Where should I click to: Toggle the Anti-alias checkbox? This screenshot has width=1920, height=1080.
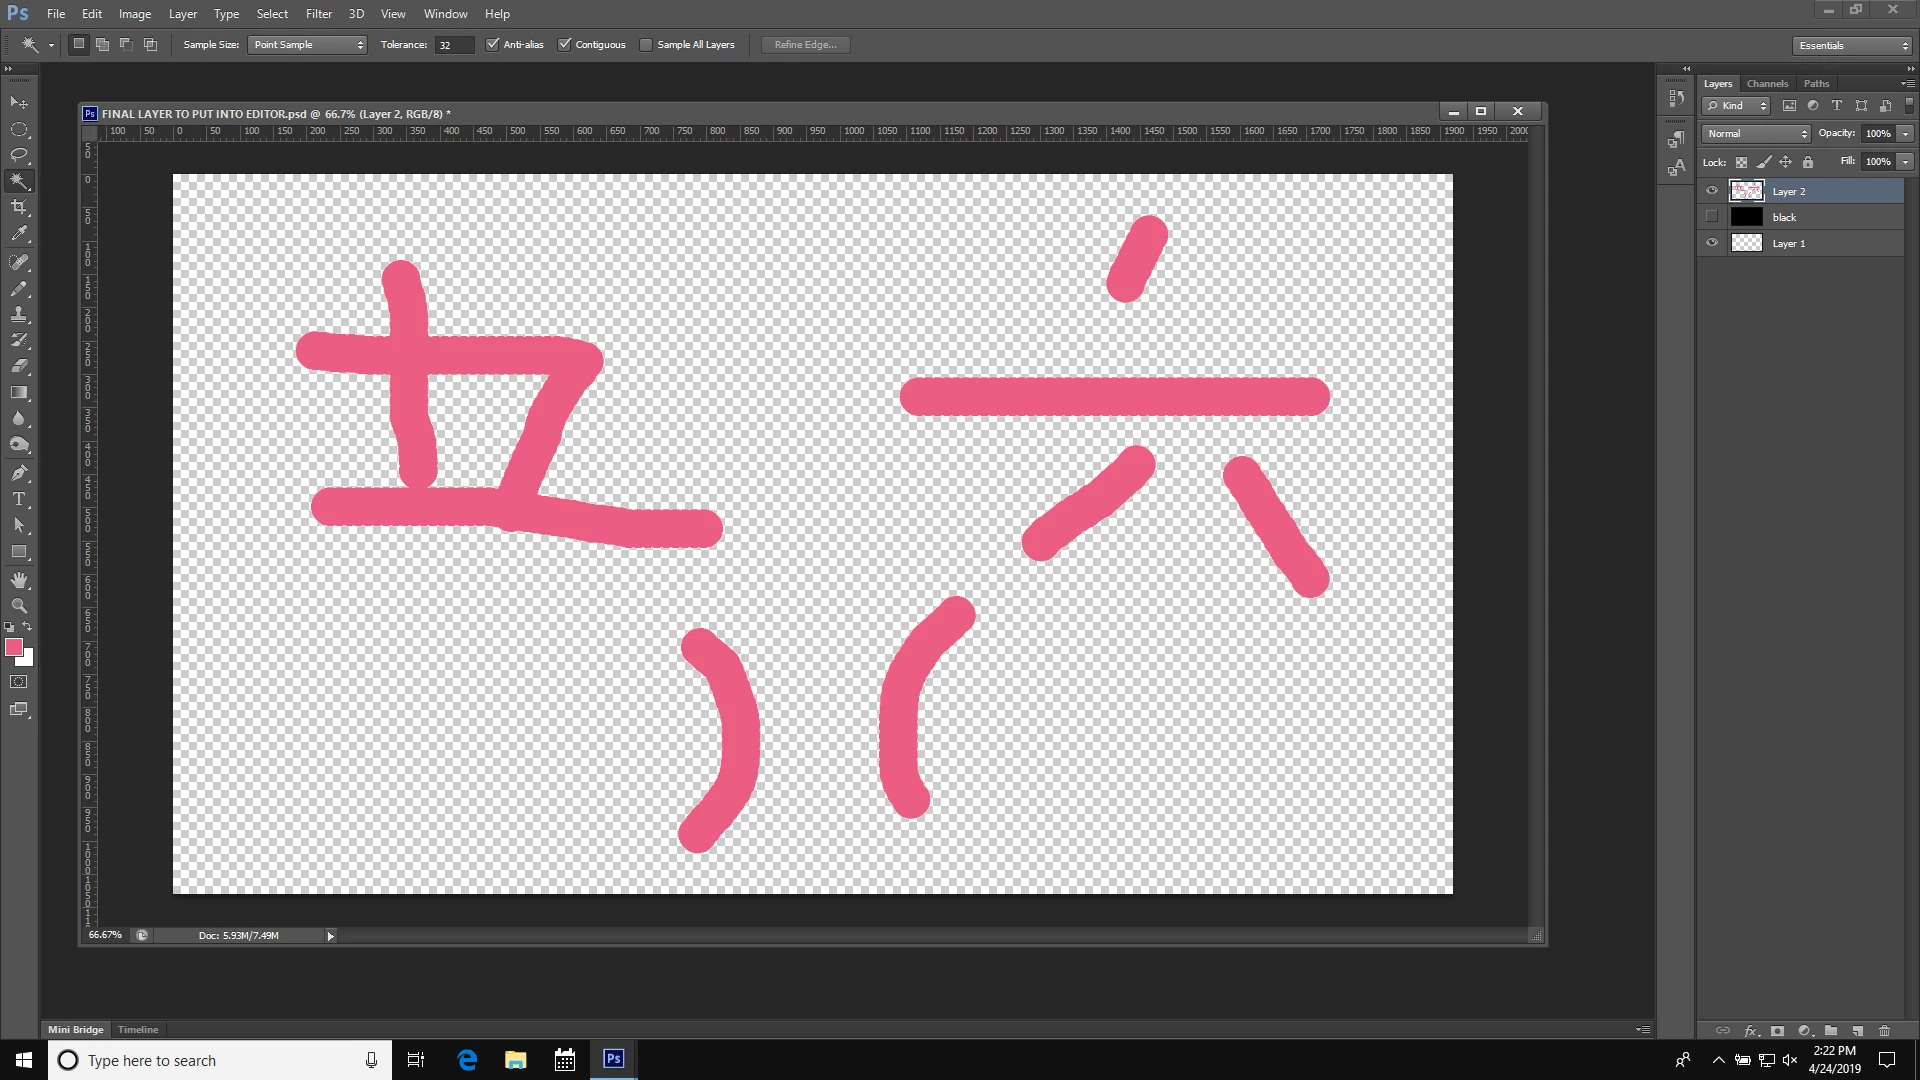point(492,44)
